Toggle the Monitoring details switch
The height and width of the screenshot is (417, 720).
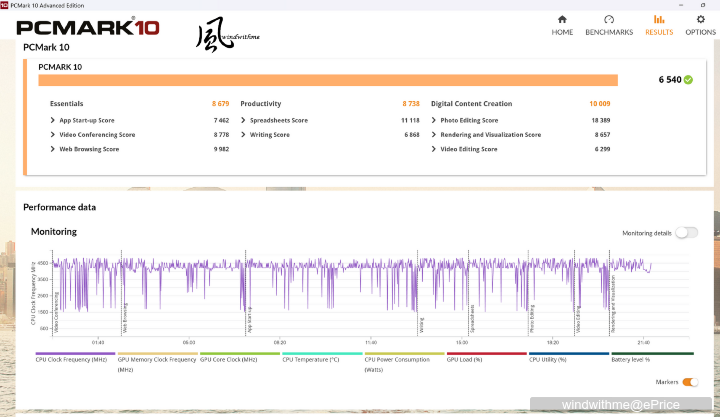(686, 232)
